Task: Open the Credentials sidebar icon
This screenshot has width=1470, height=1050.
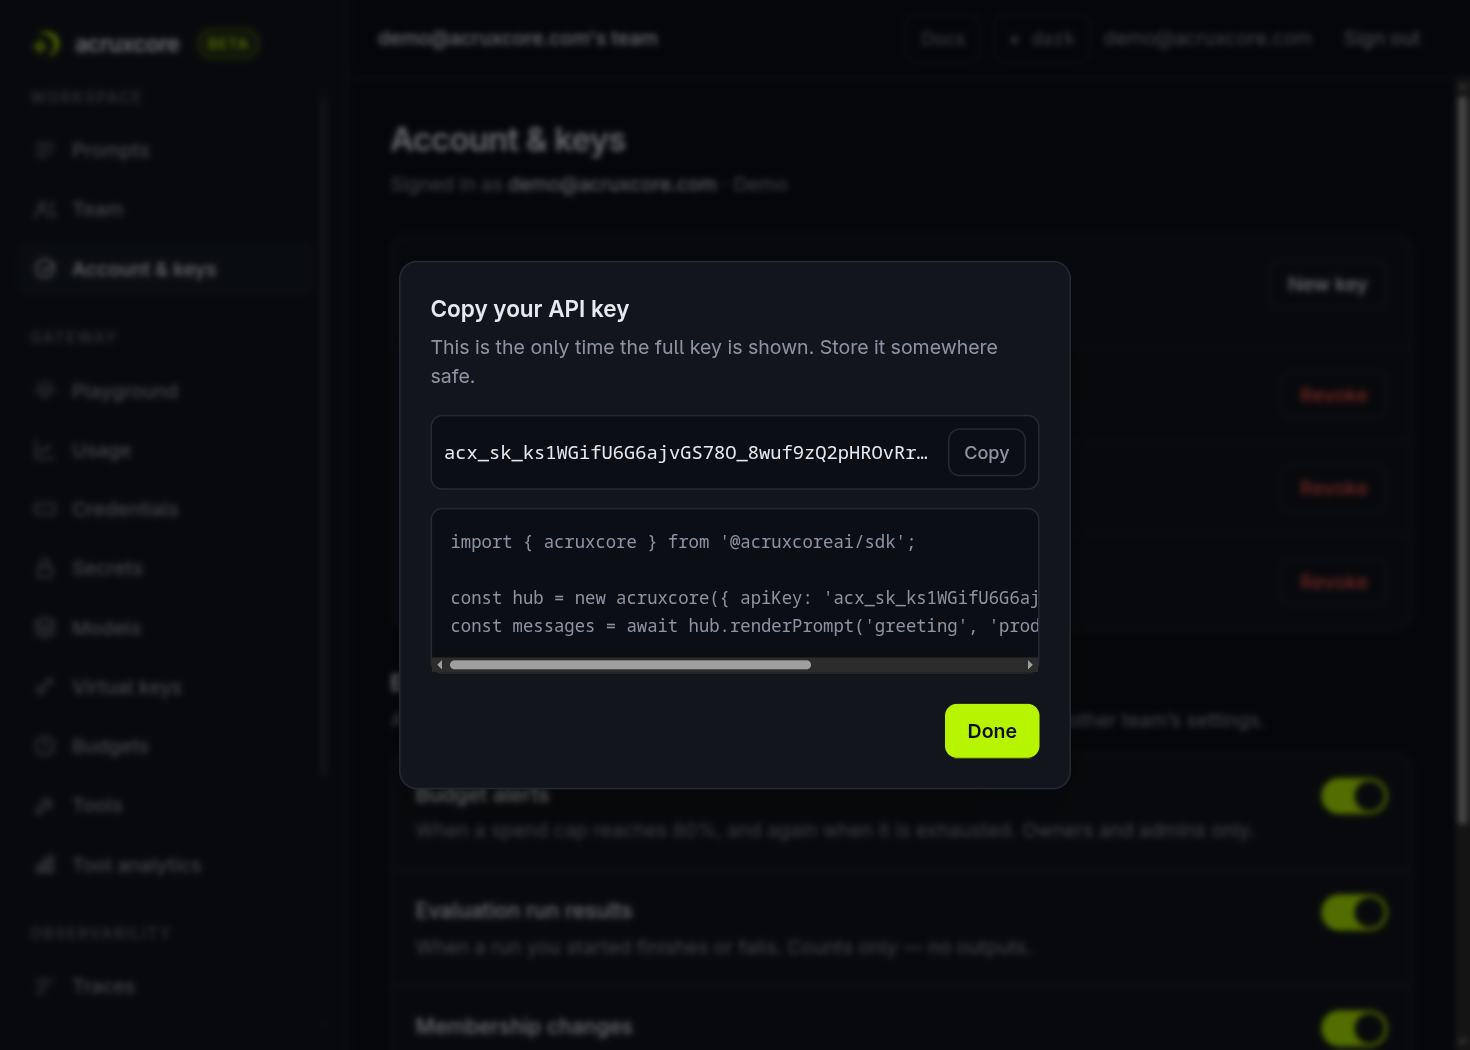Action: pyautogui.click(x=44, y=509)
